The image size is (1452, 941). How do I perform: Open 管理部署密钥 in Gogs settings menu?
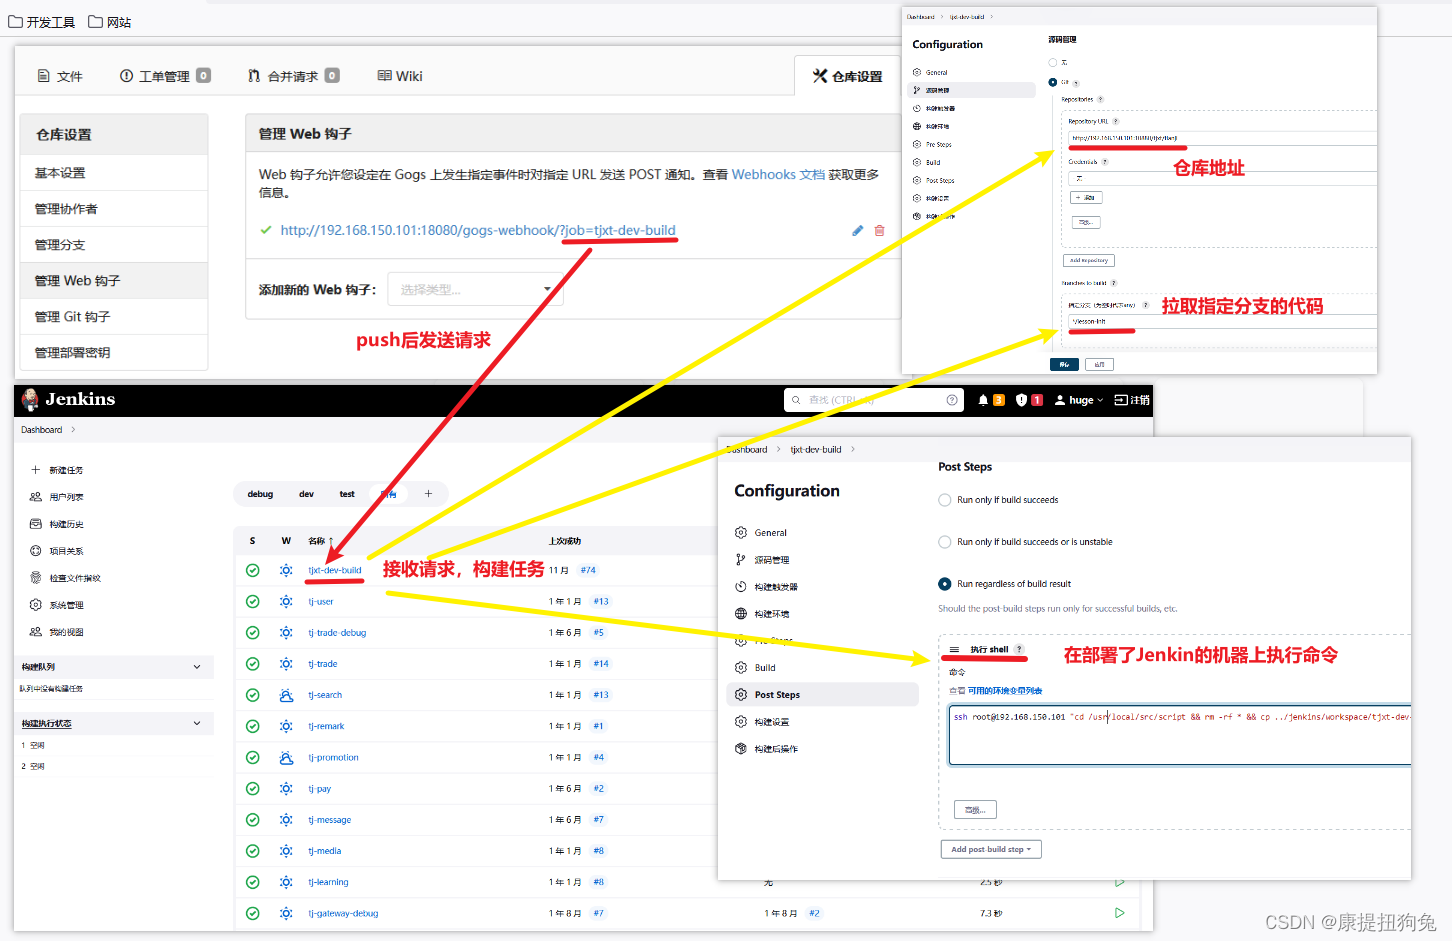tap(114, 353)
